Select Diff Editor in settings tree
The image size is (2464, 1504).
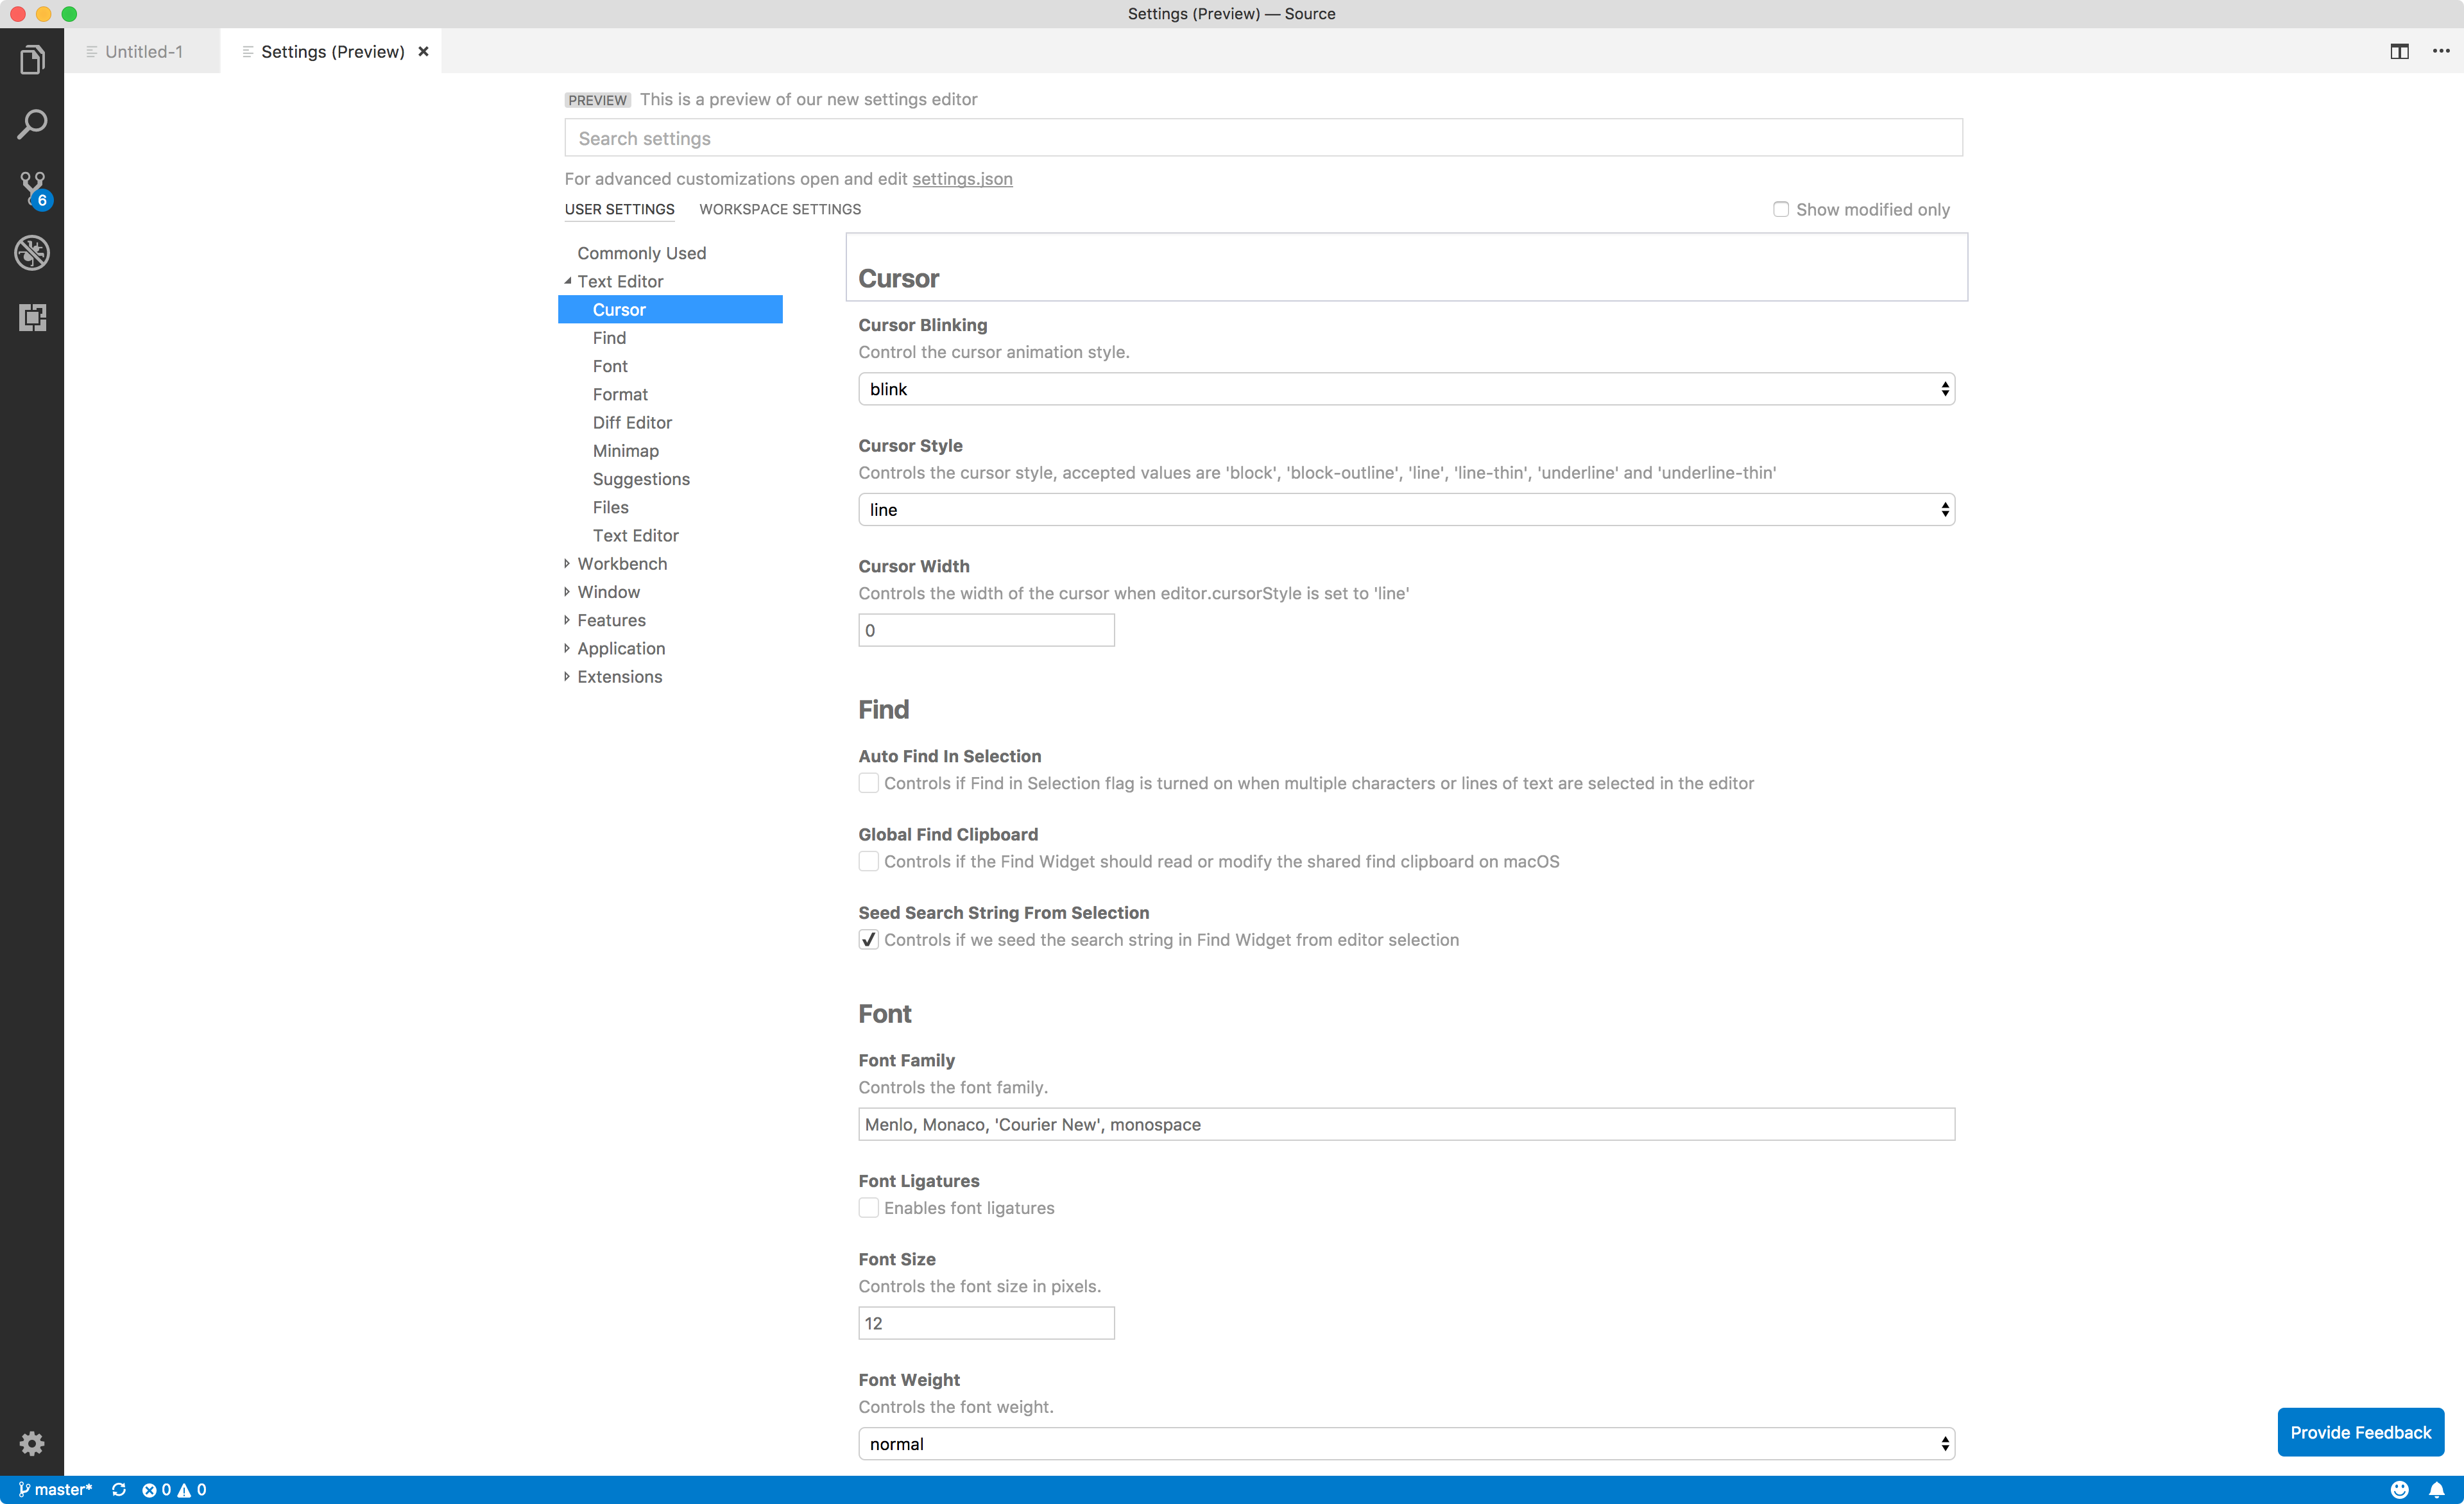click(x=632, y=422)
